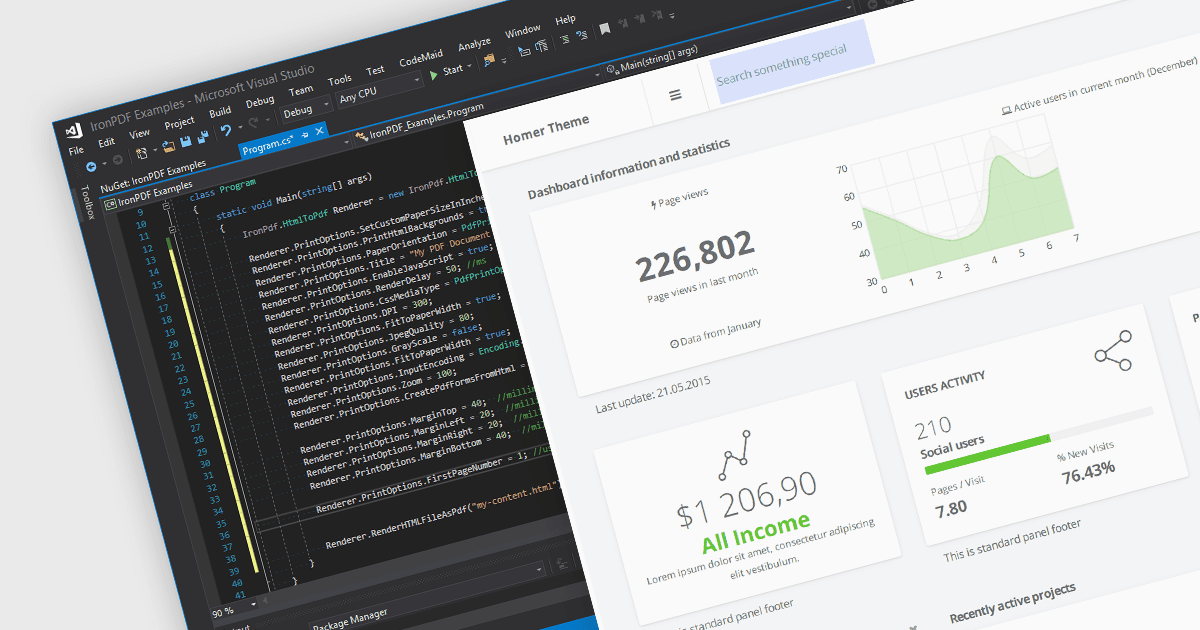The width and height of the screenshot is (1200, 630).
Task: Open the Debug menu
Action: [260, 101]
